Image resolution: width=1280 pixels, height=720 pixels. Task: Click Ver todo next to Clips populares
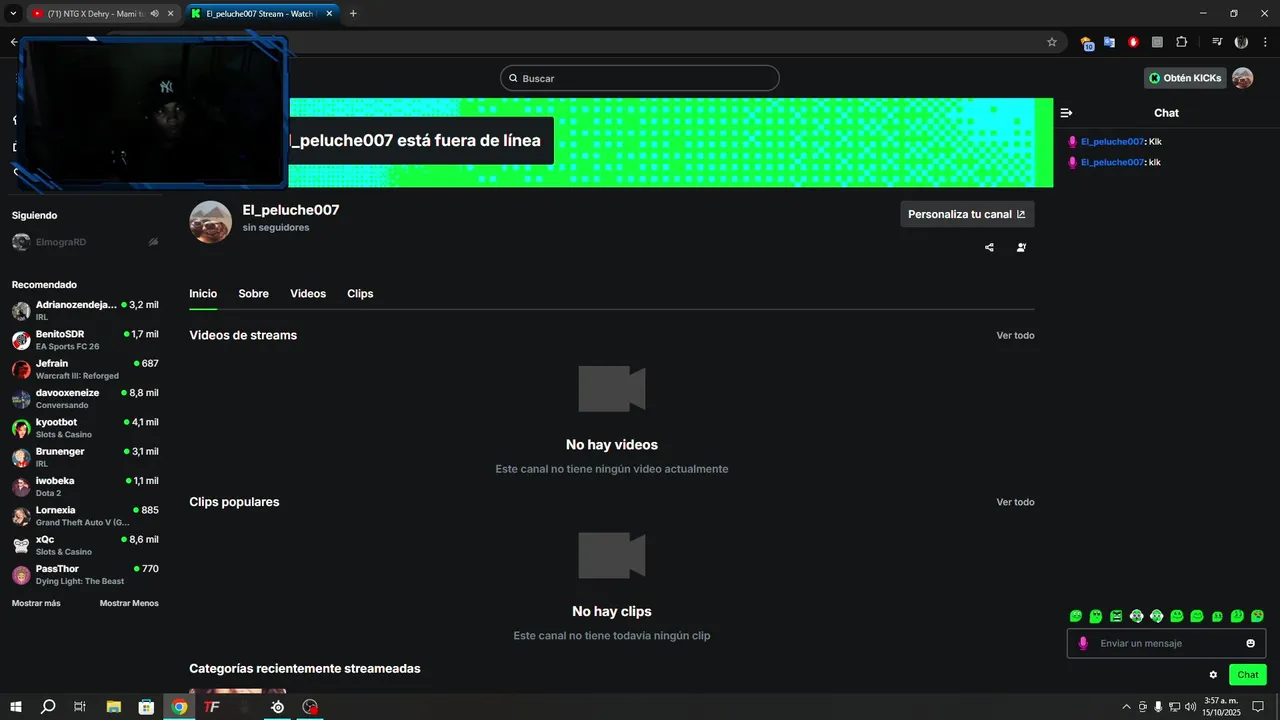(1015, 502)
